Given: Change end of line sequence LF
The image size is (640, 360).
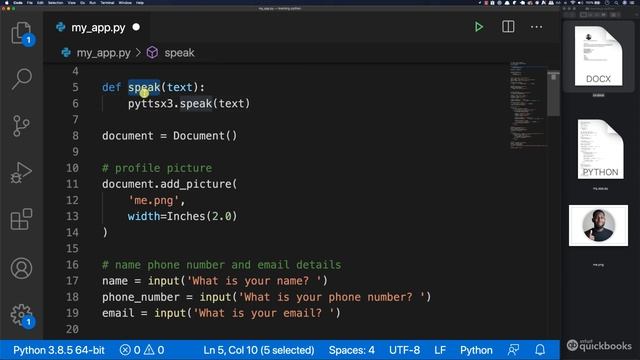Looking at the screenshot, I should click(440, 350).
